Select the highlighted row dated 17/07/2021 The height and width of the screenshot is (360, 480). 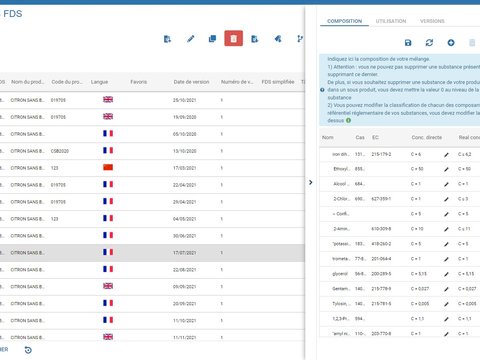(x=152, y=253)
